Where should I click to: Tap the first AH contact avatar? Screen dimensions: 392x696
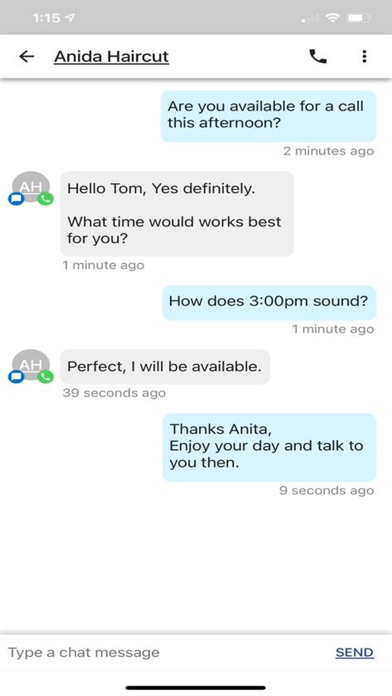pos(31,187)
